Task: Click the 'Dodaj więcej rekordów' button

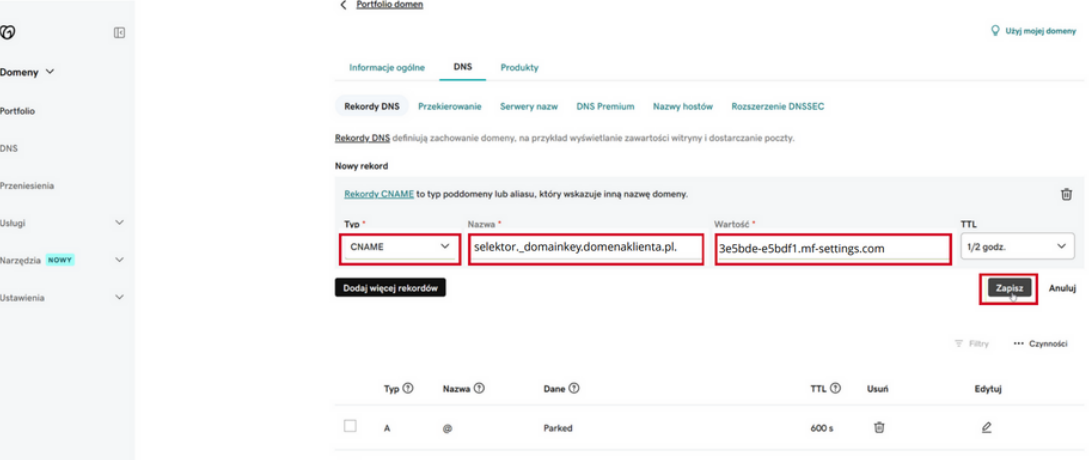Action: click(390, 288)
